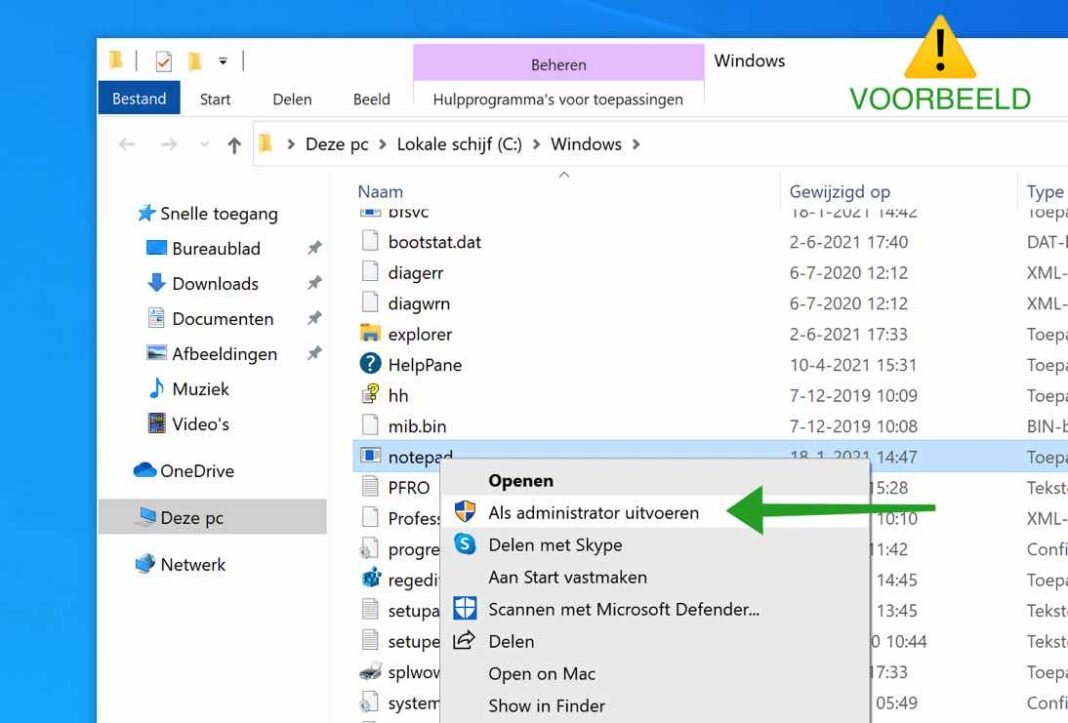The height and width of the screenshot is (723, 1068).
Task: Click Deze pc in the address bar
Action: pyautogui.click(x=336, y=144)
